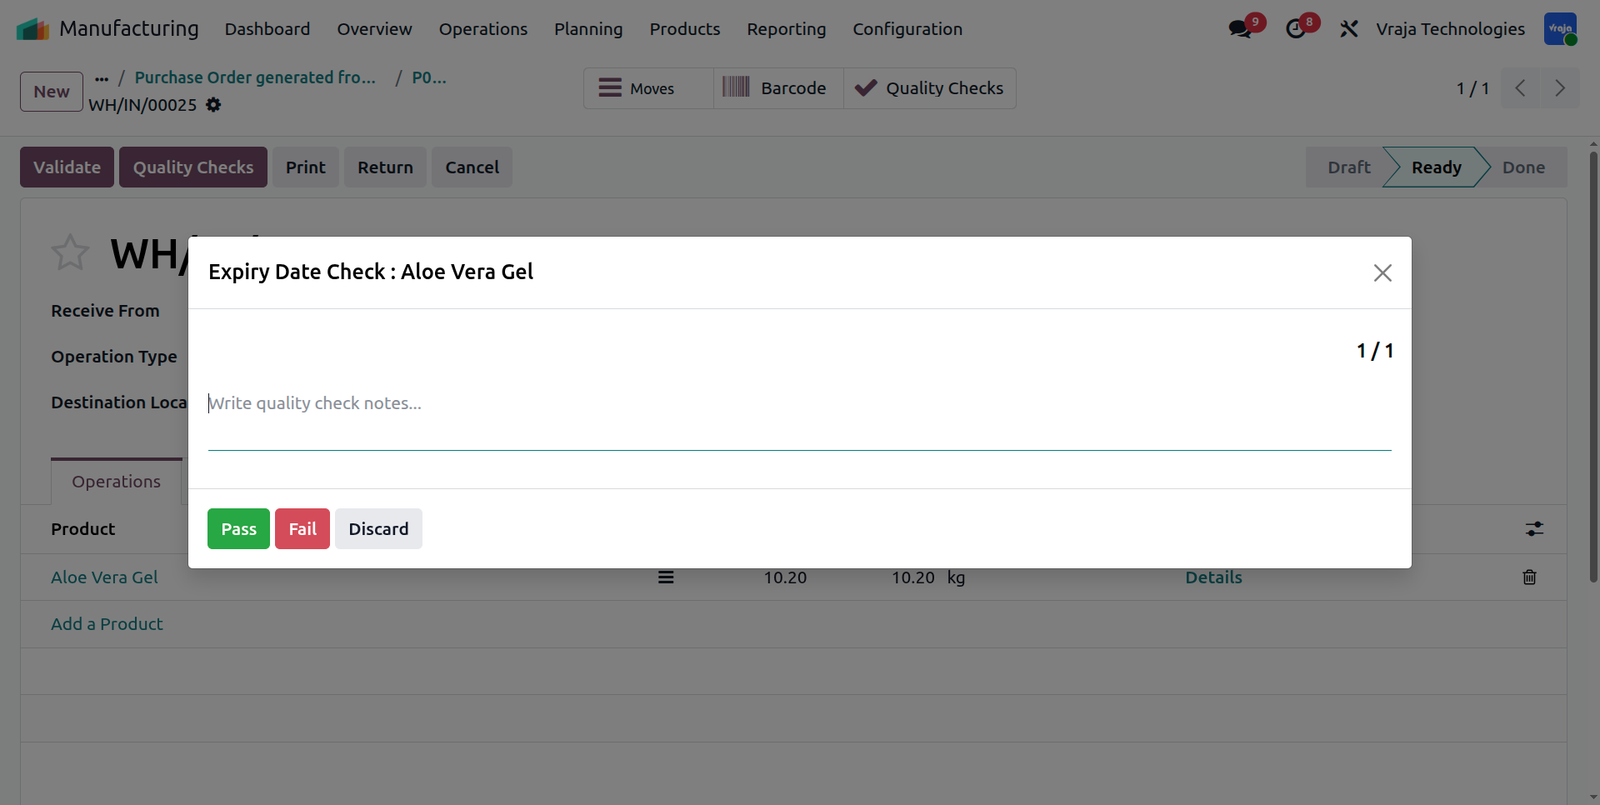The width and height of the screenshot is (1600, 805).
Task: Select the Ready status stage
Action: 1436,167
